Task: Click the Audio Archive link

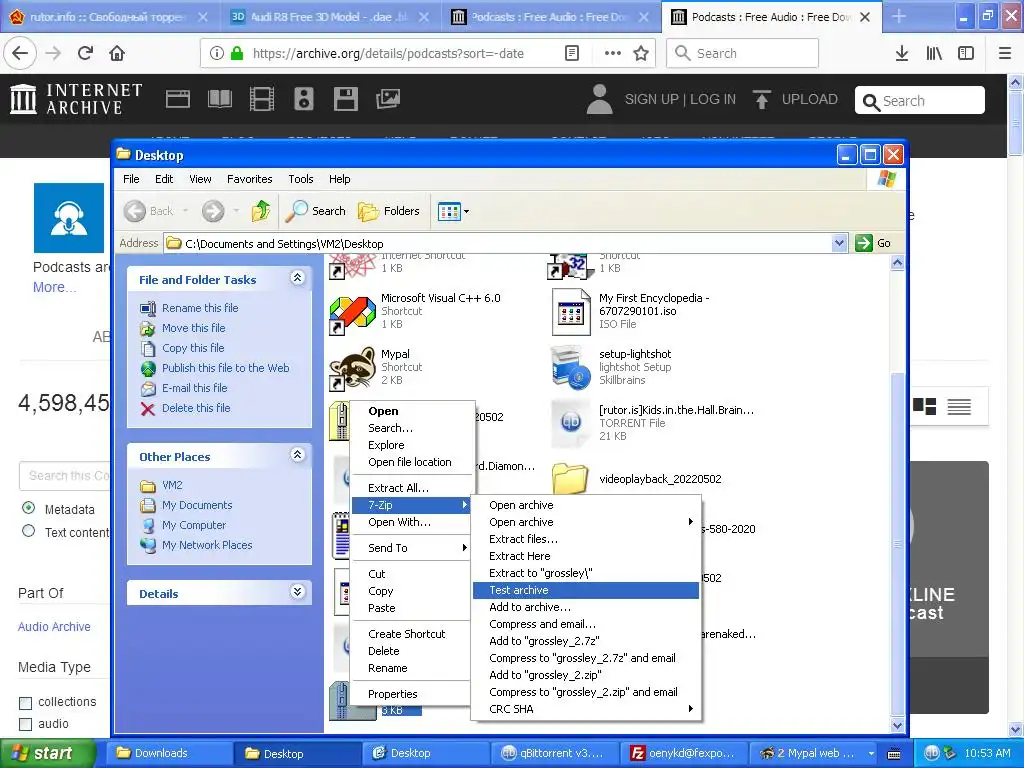Action: [x=54, y=626]
